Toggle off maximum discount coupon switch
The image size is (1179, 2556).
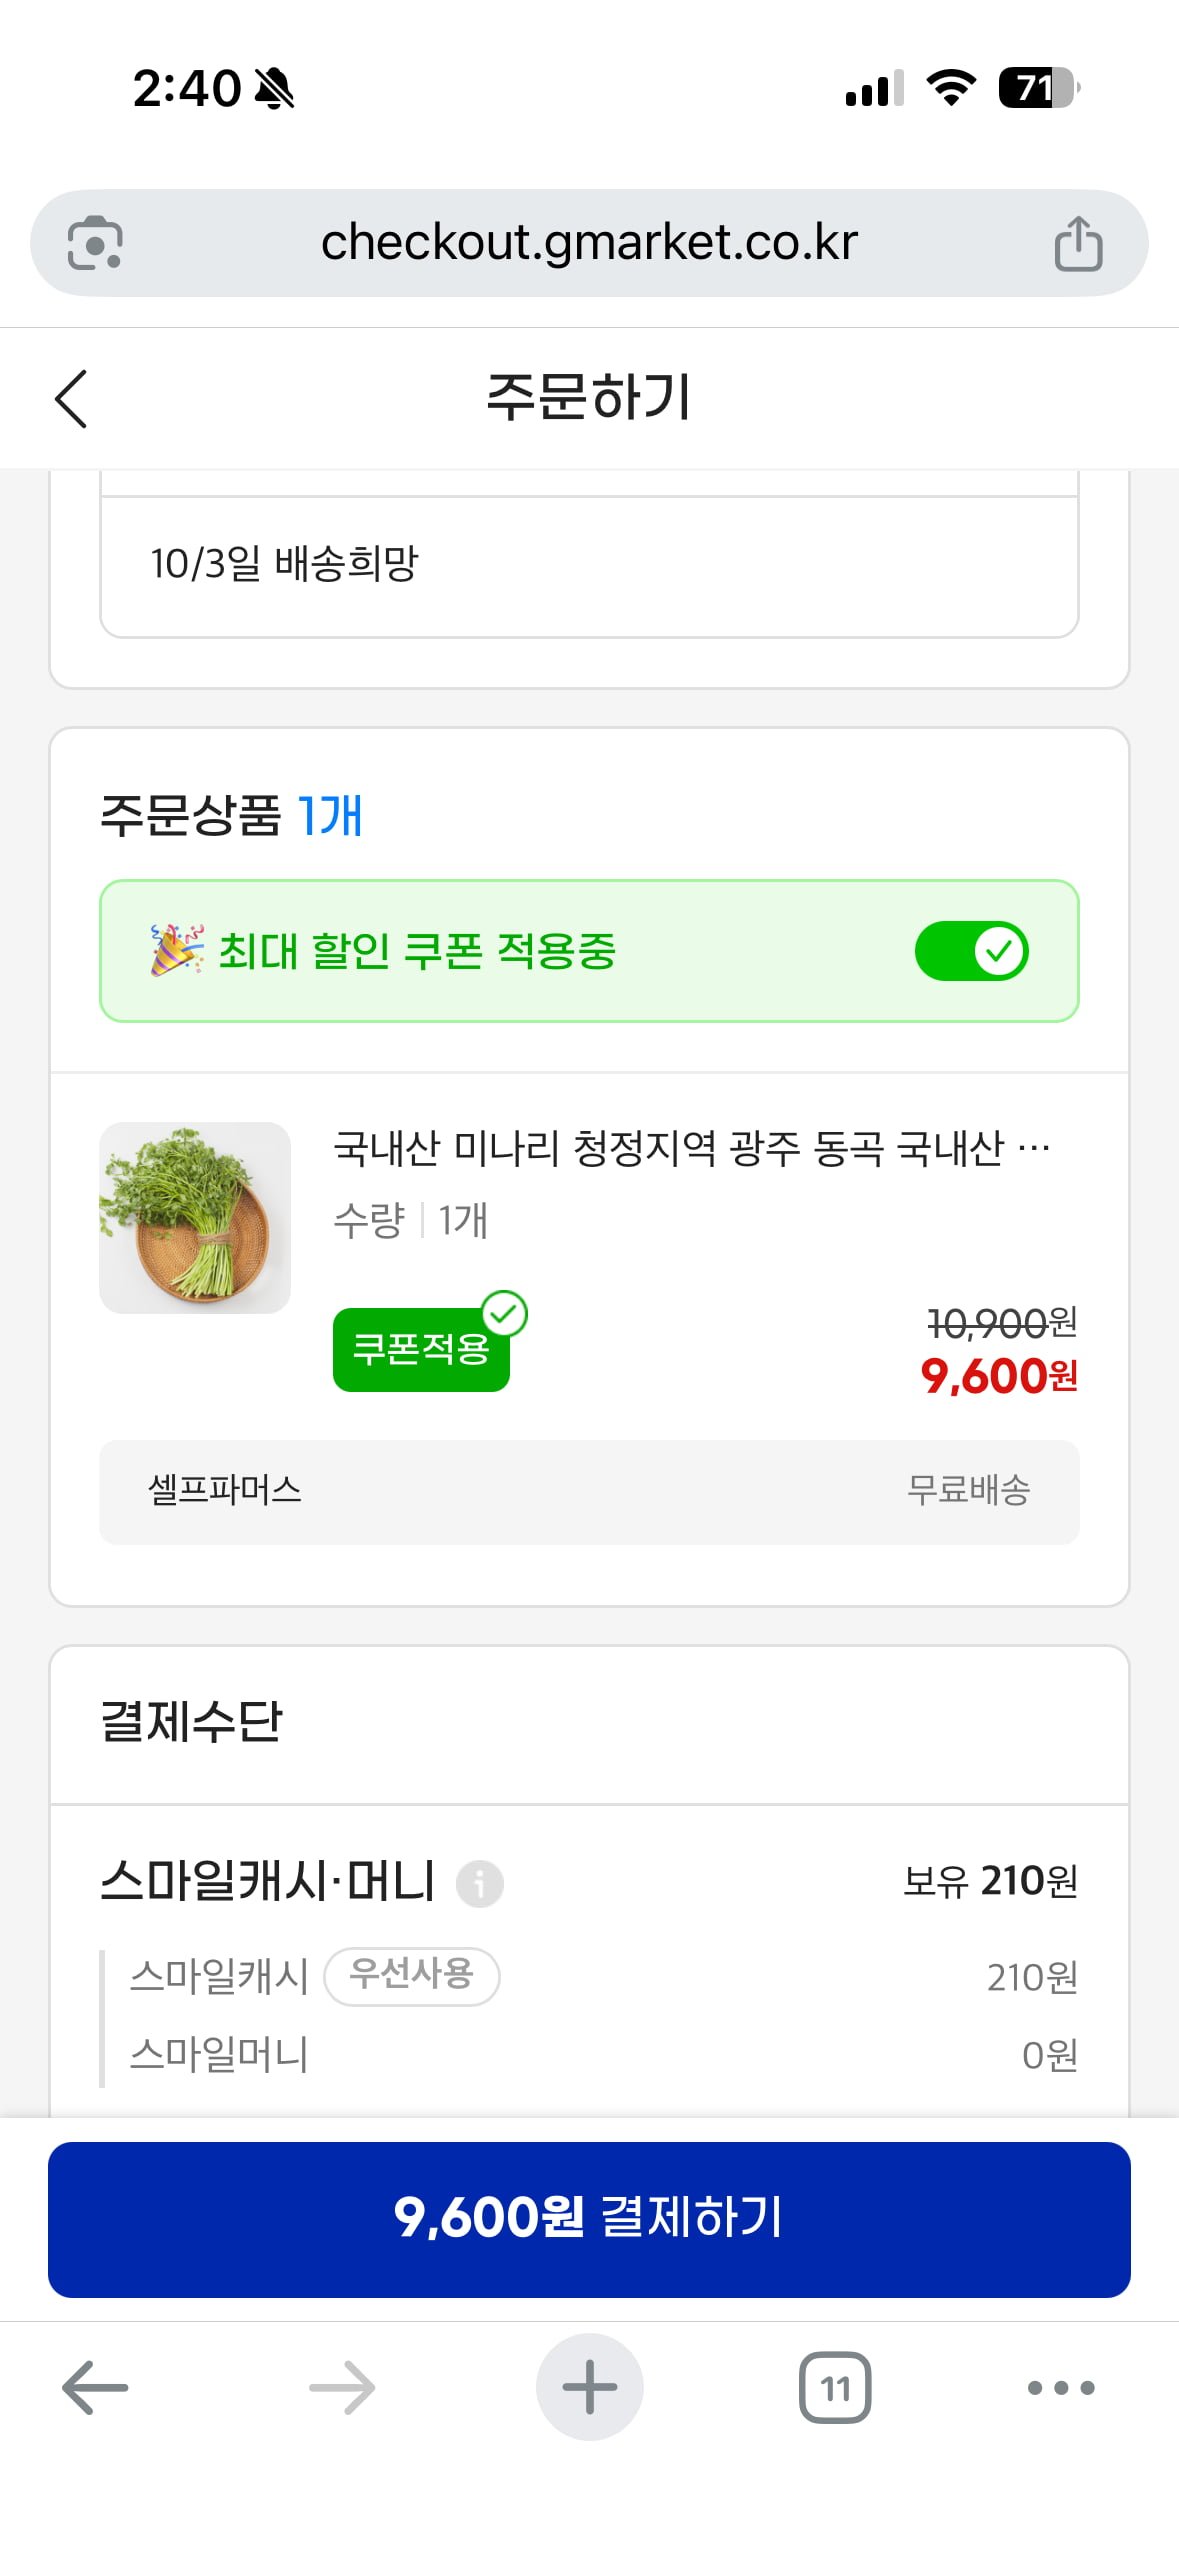pyautogui.click(x=971, y=951)
